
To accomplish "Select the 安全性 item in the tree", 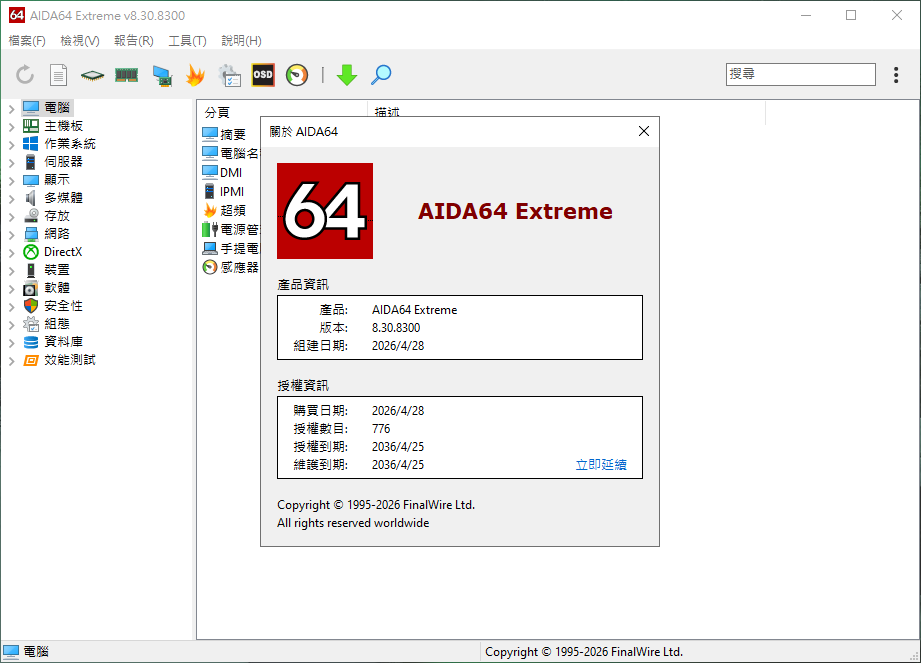I will pos(63,306).
